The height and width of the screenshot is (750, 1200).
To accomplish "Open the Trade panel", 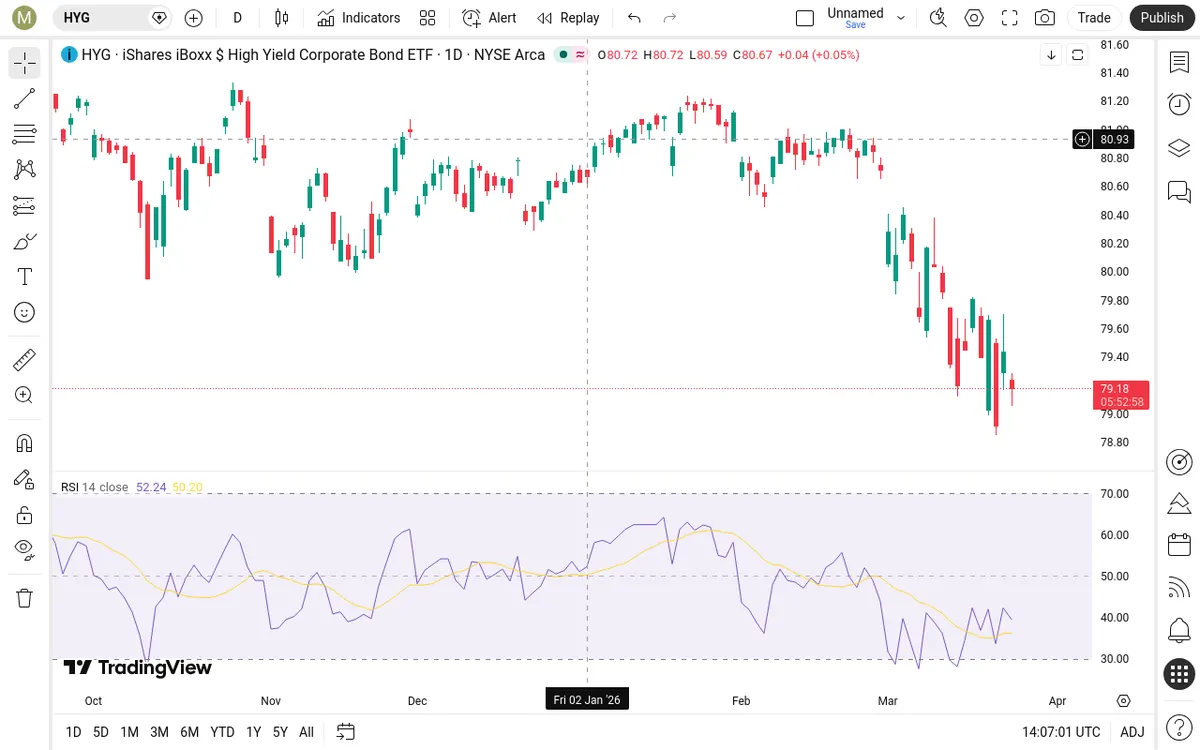I will [1094, 17].
